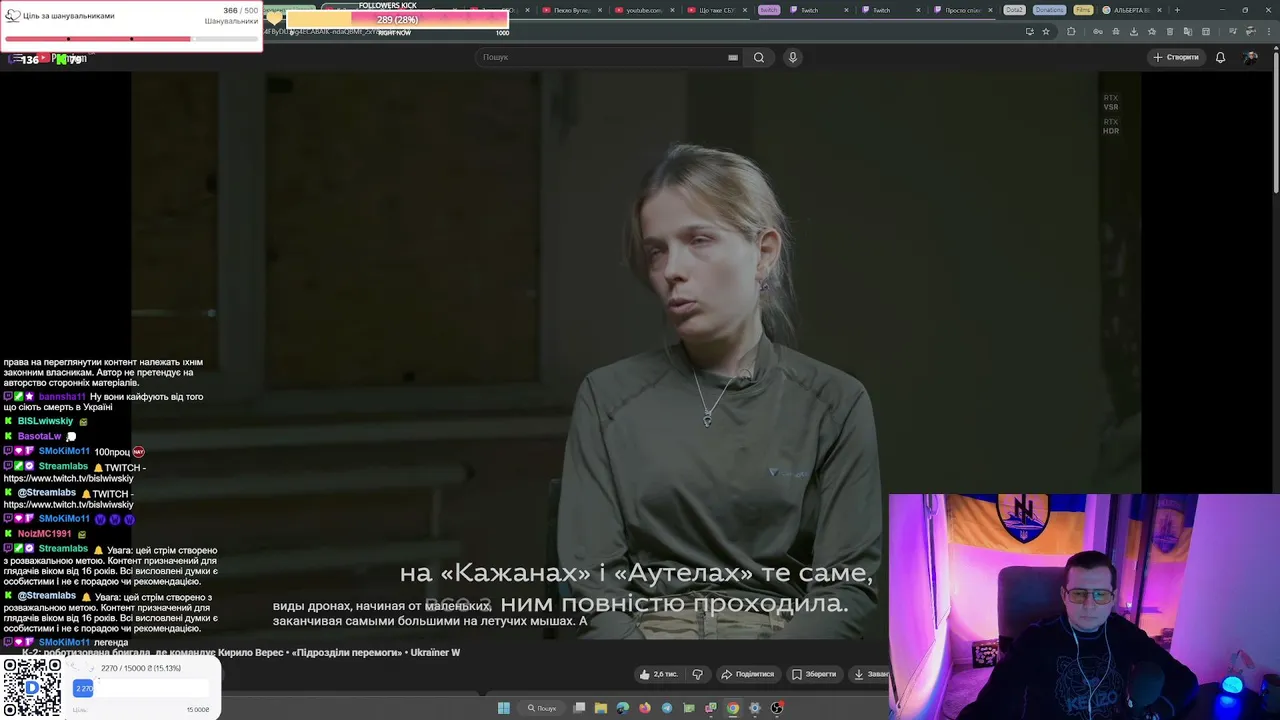Open the Settings gear taskbar icon

pyautogui.click(x=755, y=708)
